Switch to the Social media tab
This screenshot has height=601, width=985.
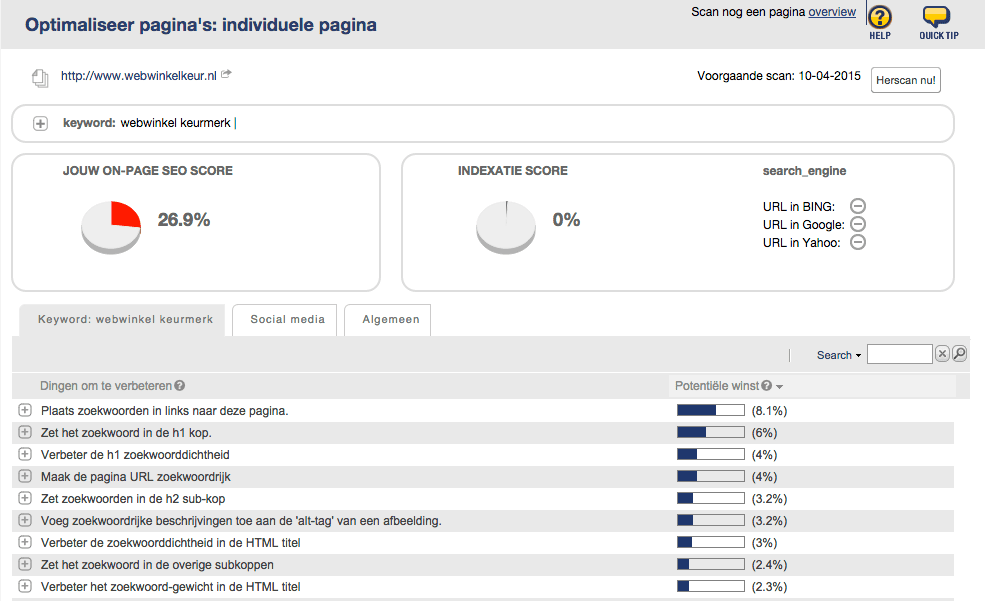[x=287, y=320]
